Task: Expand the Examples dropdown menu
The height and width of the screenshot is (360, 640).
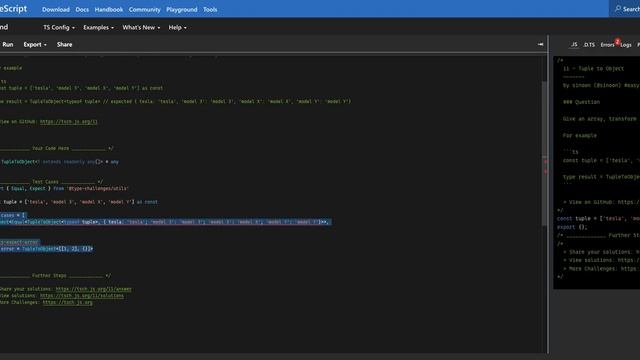Action: tap(98, 27)
